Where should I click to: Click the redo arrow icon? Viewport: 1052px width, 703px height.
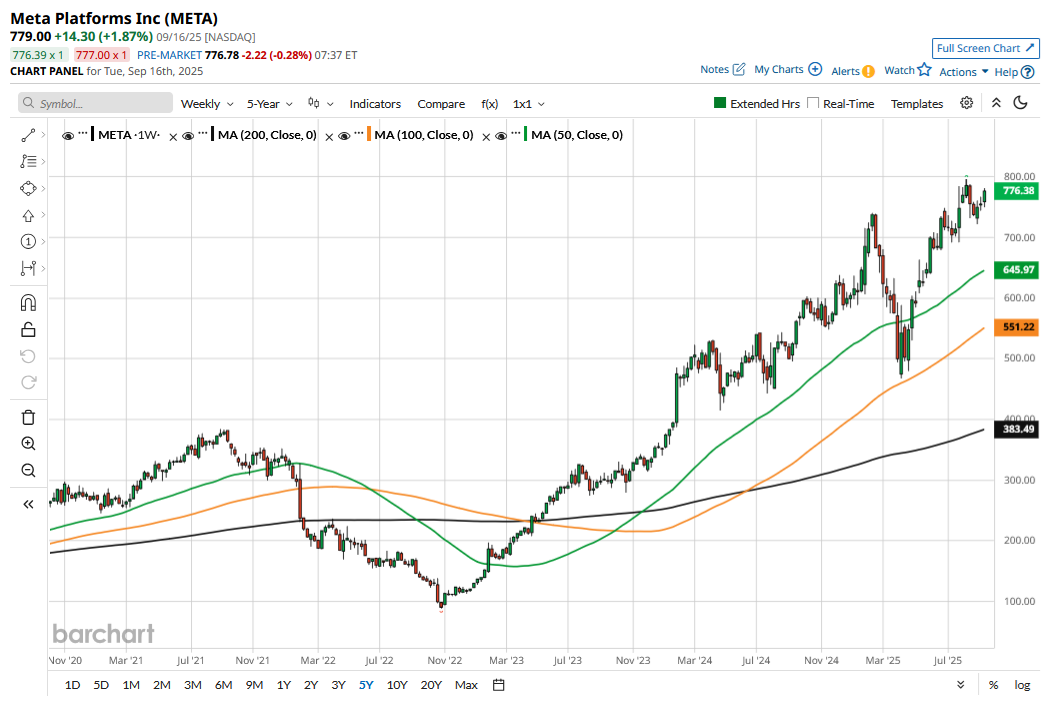tap(28, 382)
